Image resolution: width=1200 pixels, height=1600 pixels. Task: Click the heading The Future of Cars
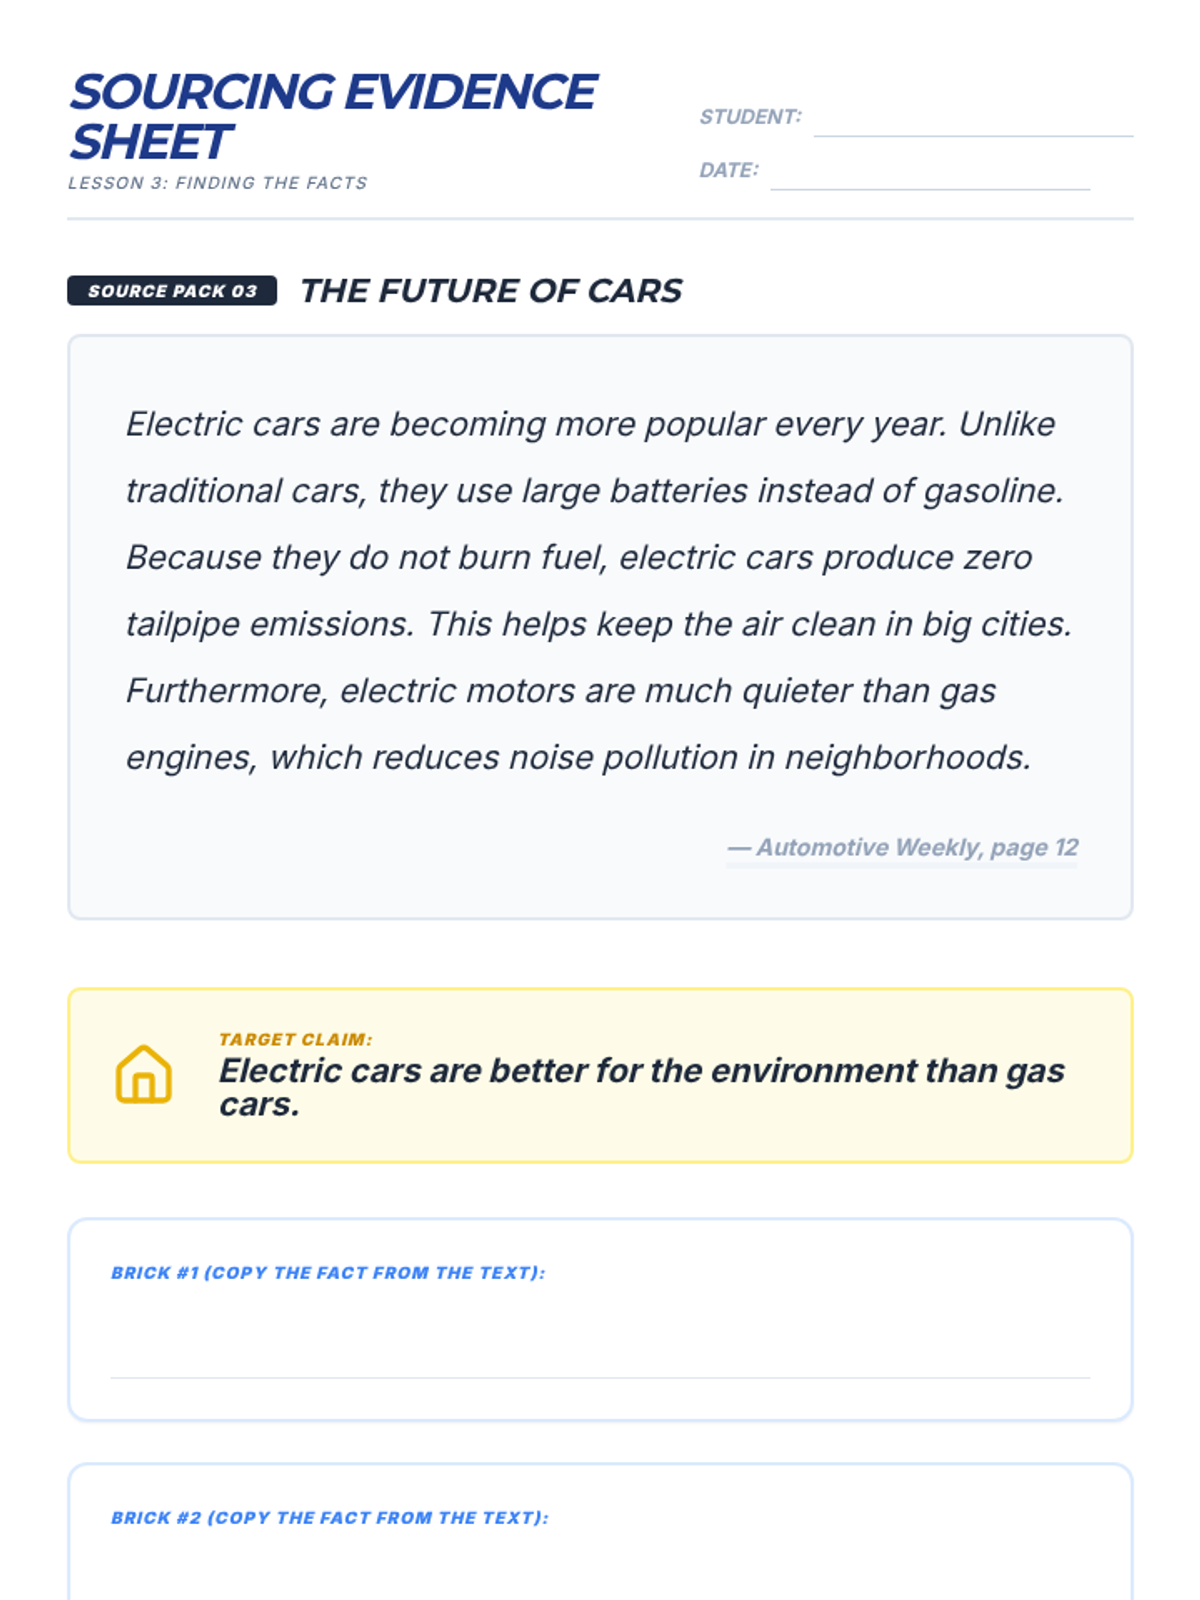pos(491,291)
